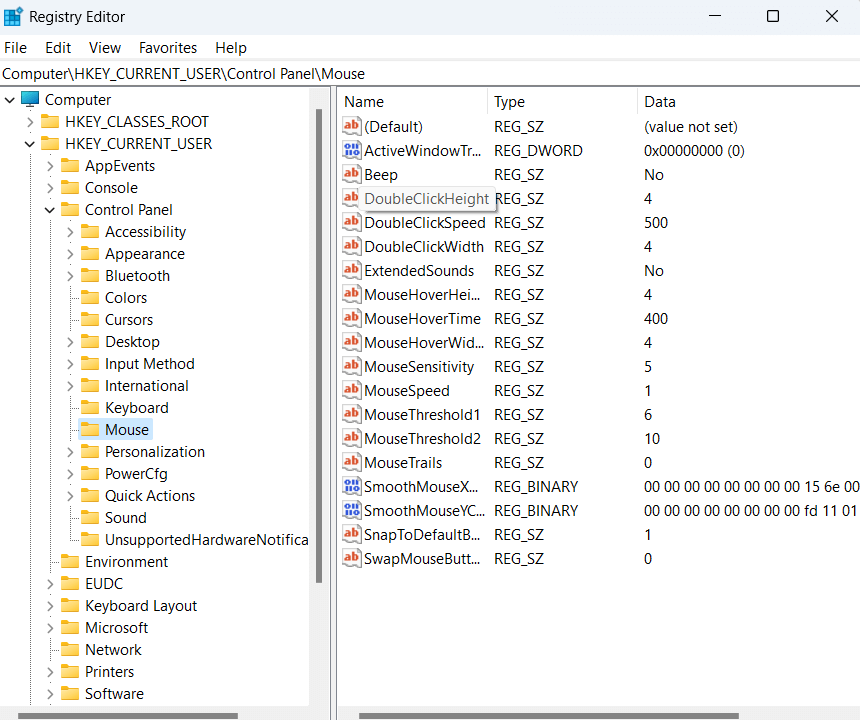Click the string icon for MouseSensitivity value
The width and height of the screenshot is (860, 720).
351,367
